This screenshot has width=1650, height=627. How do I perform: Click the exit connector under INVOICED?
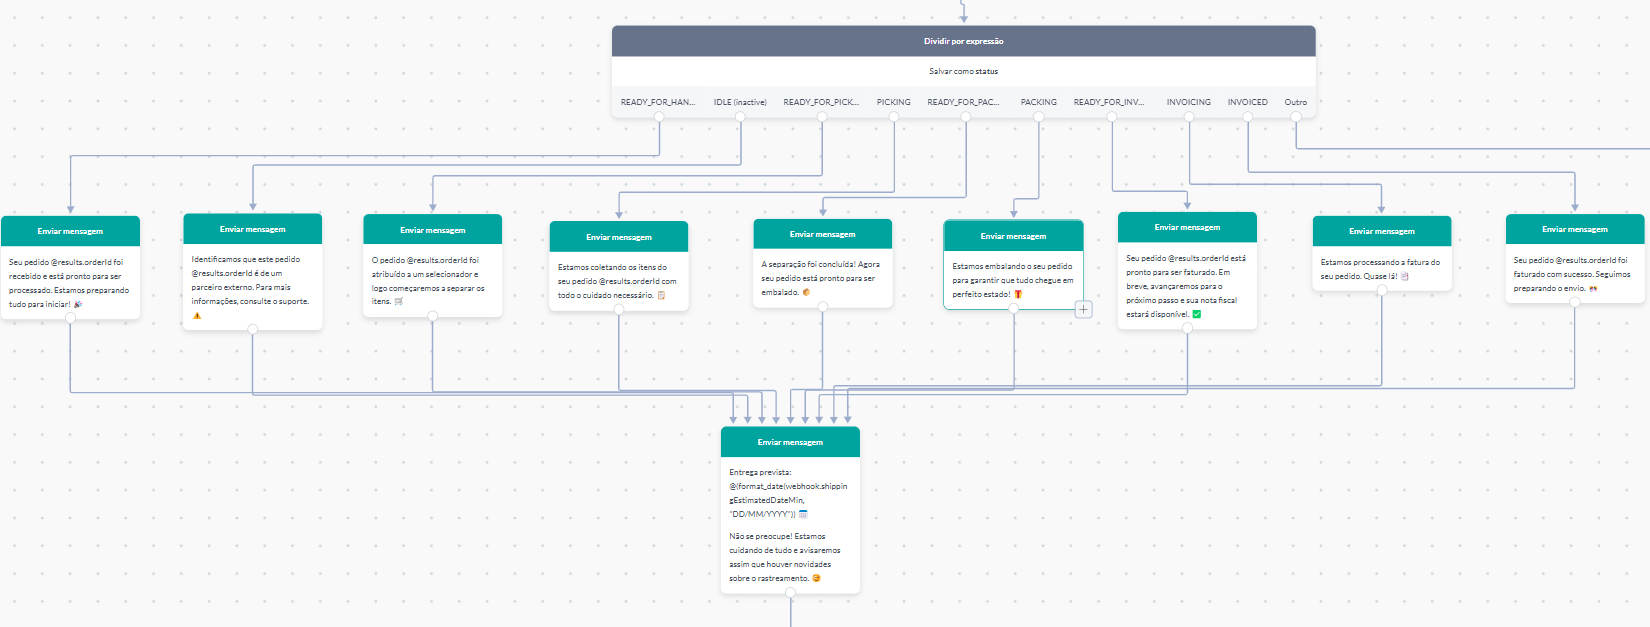coord(1248,117)
